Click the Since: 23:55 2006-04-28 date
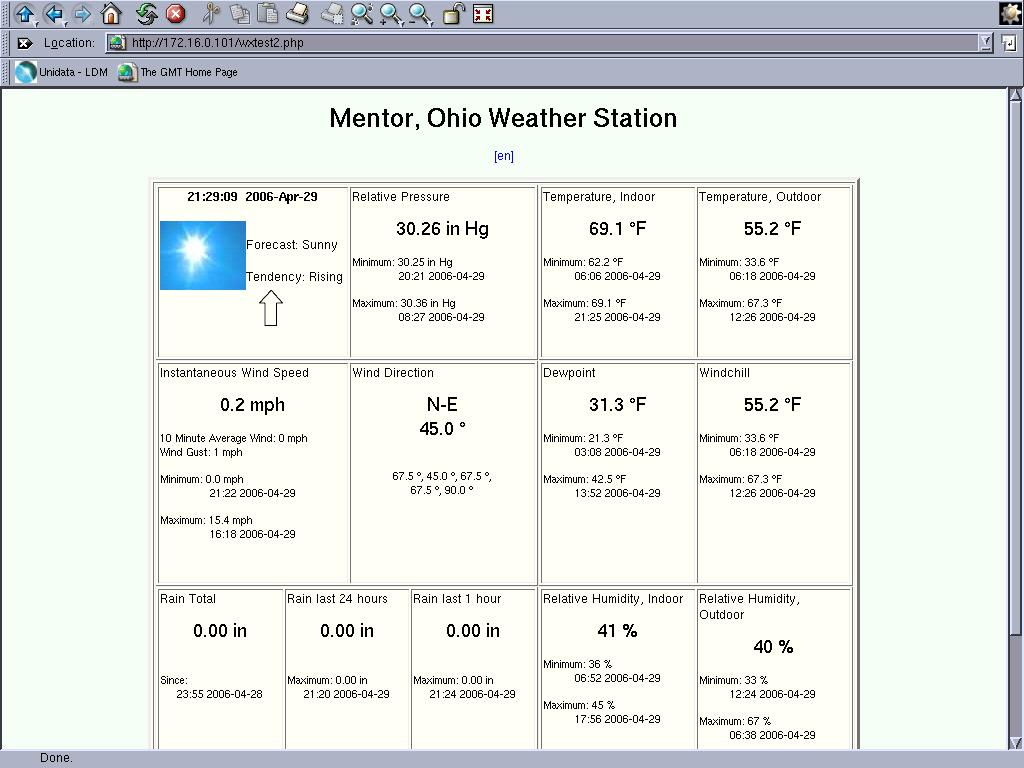 (219, 694)
